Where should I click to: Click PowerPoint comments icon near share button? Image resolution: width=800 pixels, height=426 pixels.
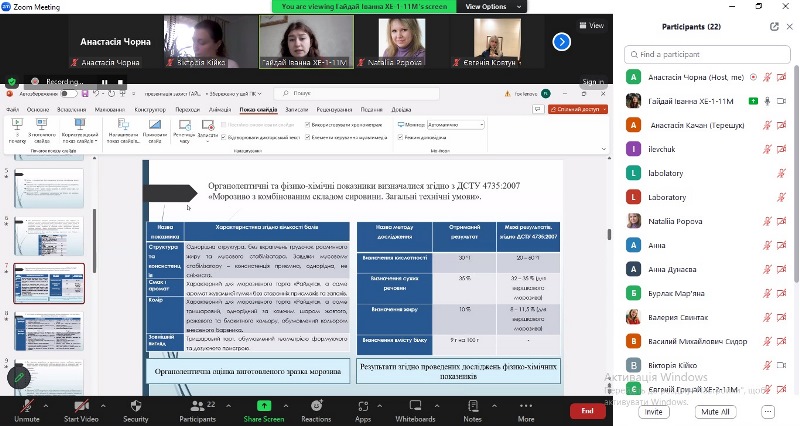[537, 109]
